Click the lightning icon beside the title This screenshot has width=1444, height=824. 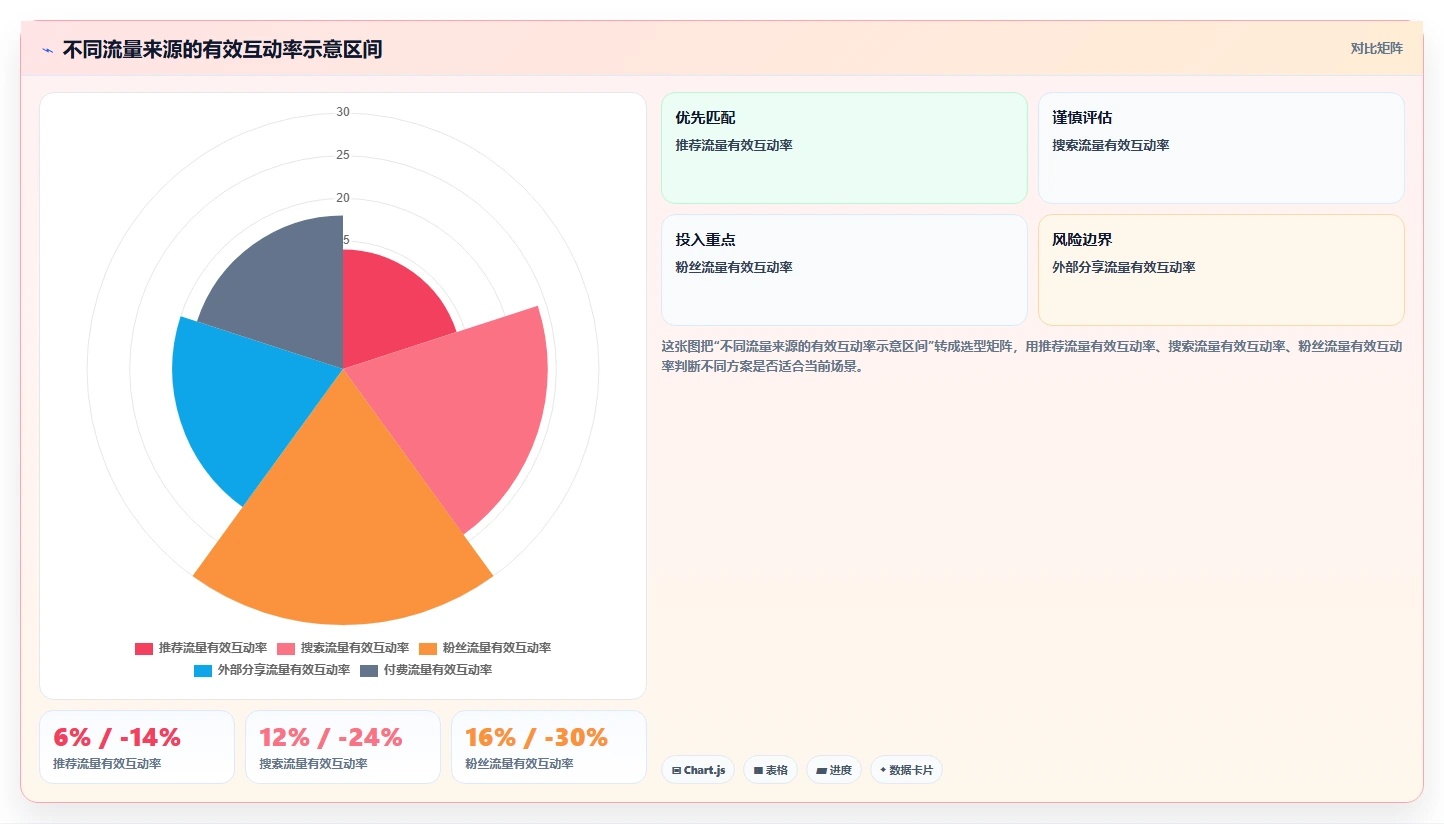click(x=47, y=50)
